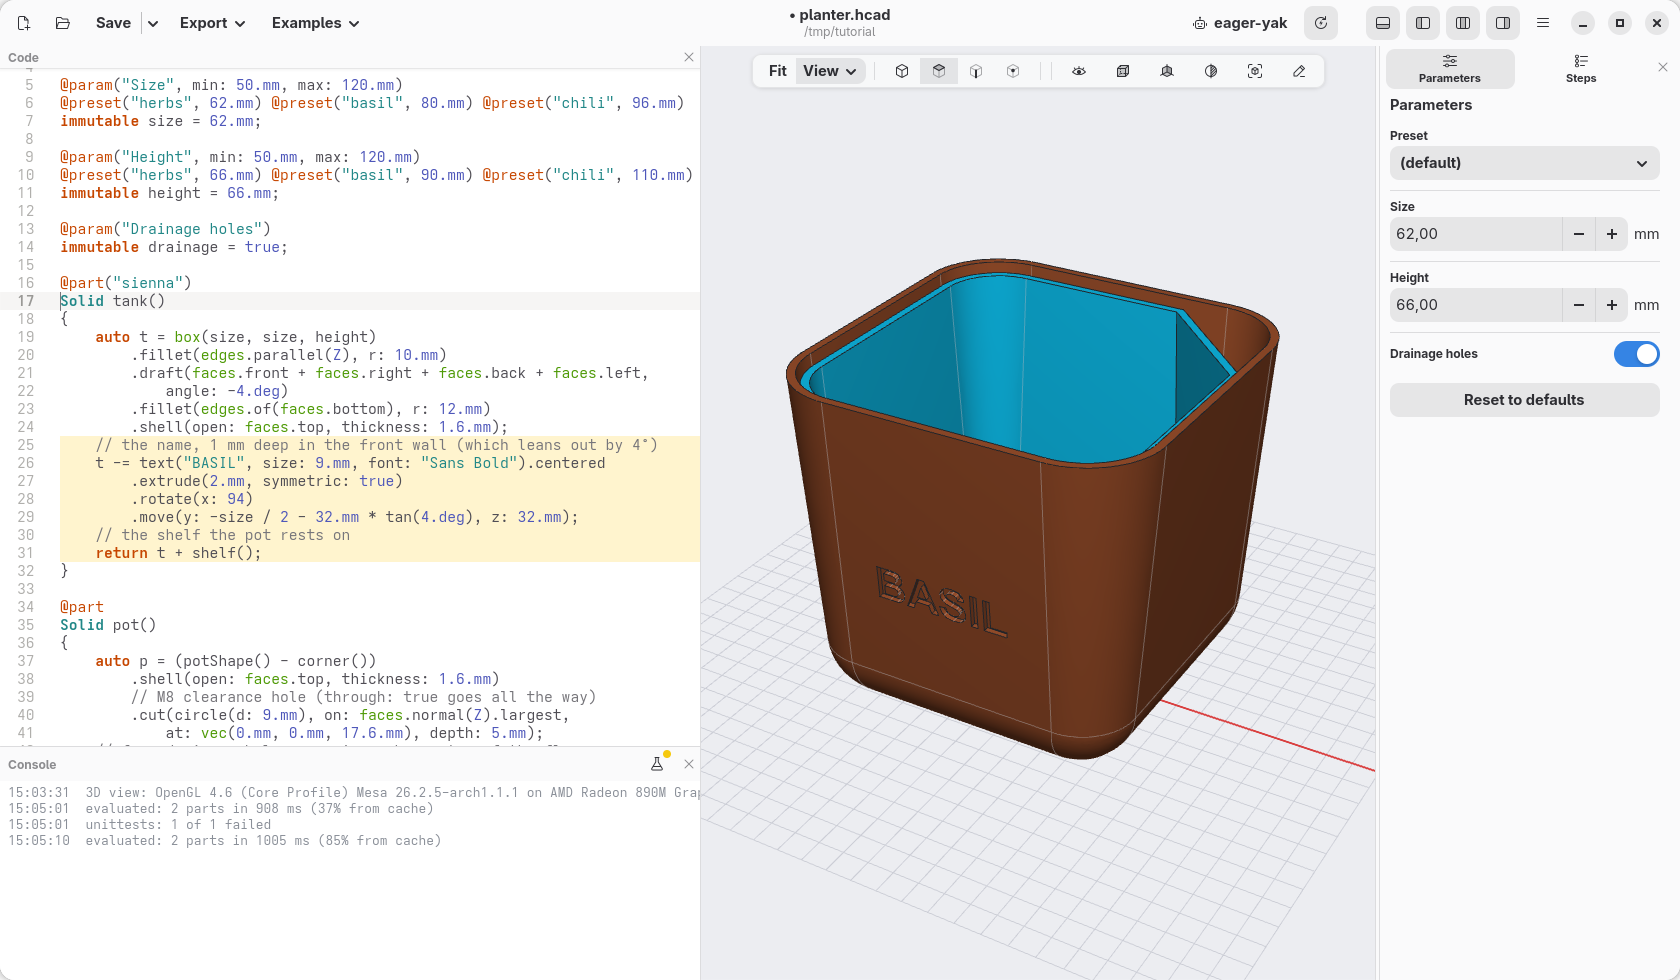Click the cube on grid plane icon
The width and height of the screenshot is (1680, 980).
pyautogui.click(x=1167, y=71)
